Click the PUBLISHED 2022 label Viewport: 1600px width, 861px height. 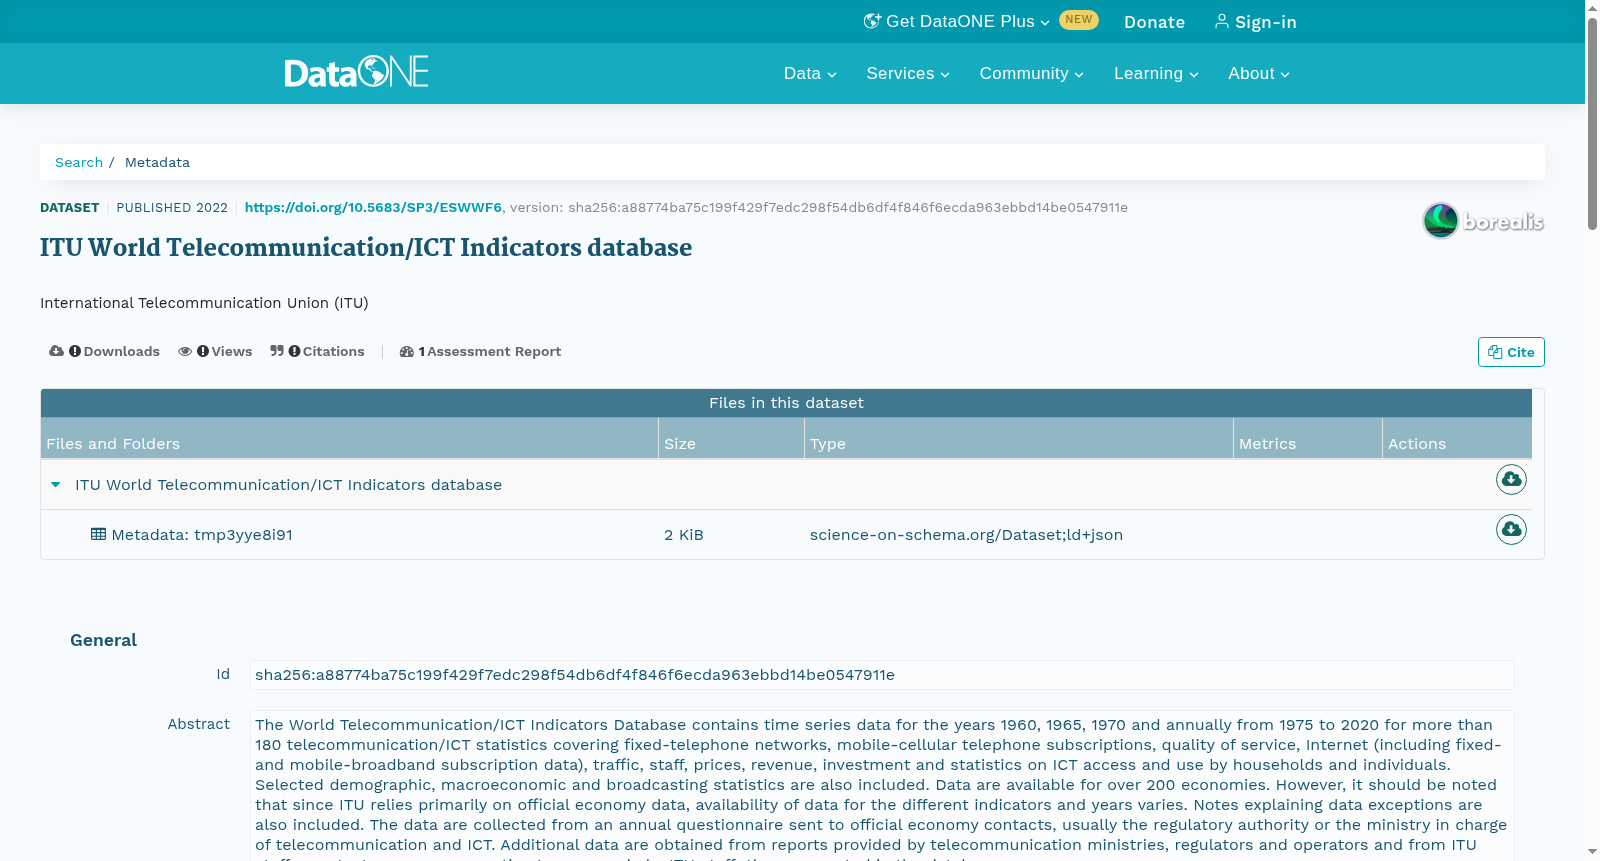(172, 208)
